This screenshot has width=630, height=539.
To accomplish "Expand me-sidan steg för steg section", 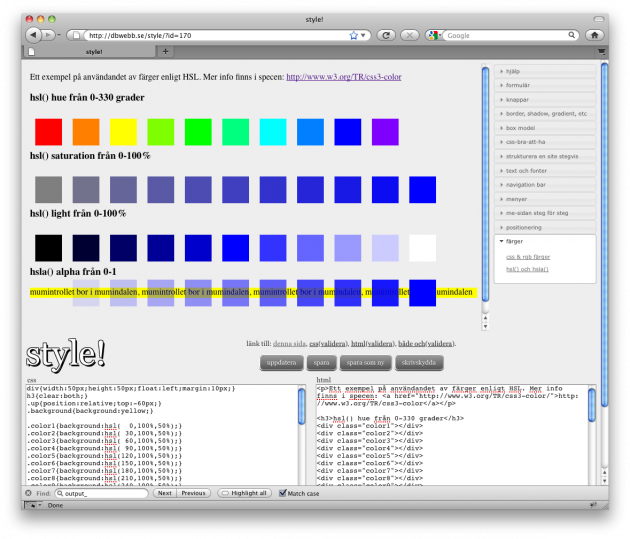I will 545,213.
